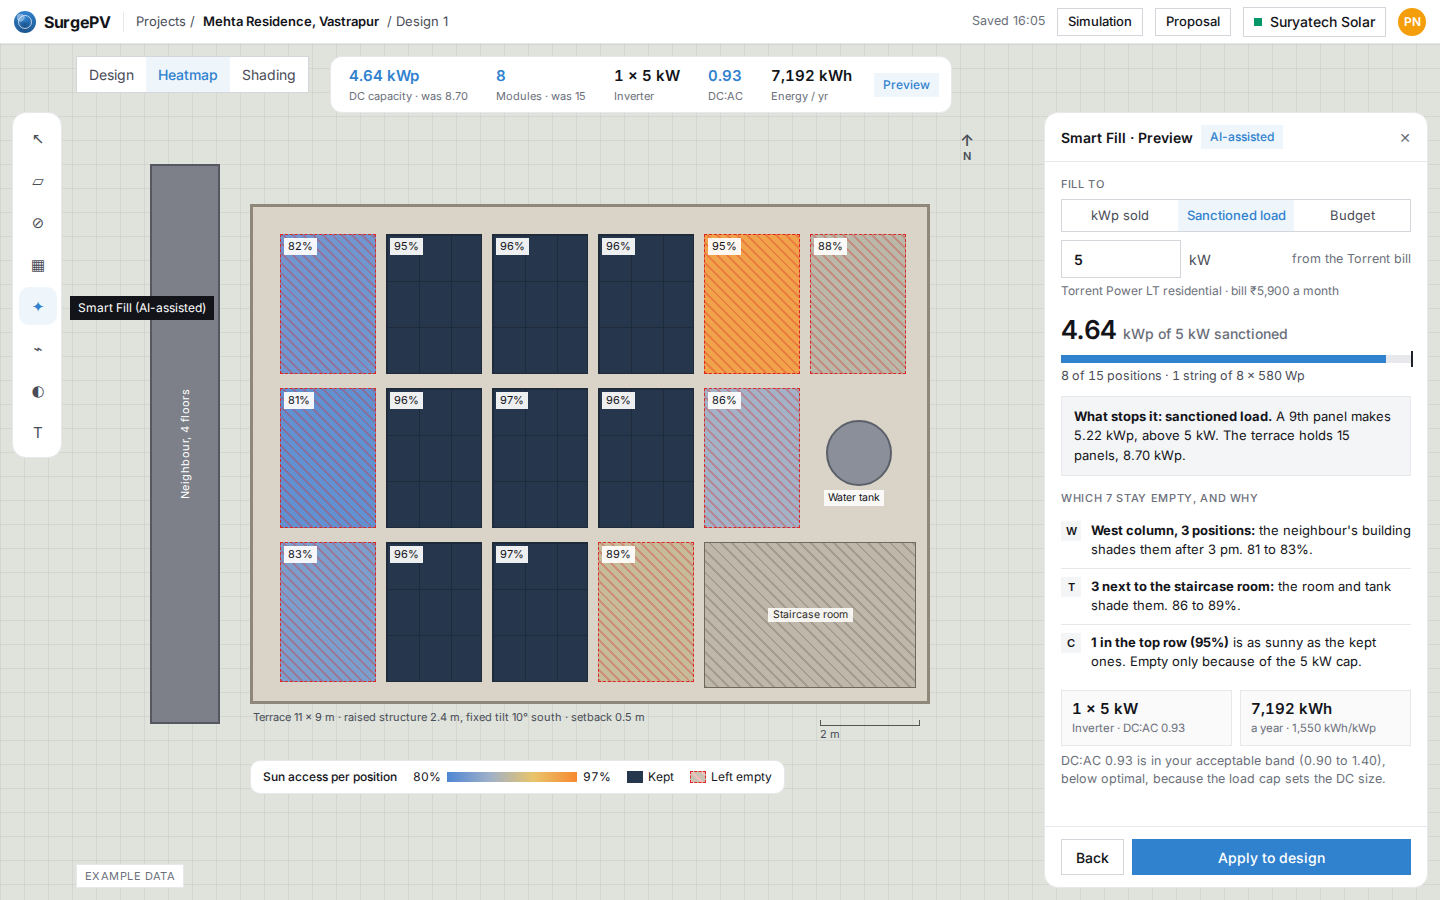Click the Apply to design button
Viewport: 1440px width, 900px height.
(x=1271, y=858)
